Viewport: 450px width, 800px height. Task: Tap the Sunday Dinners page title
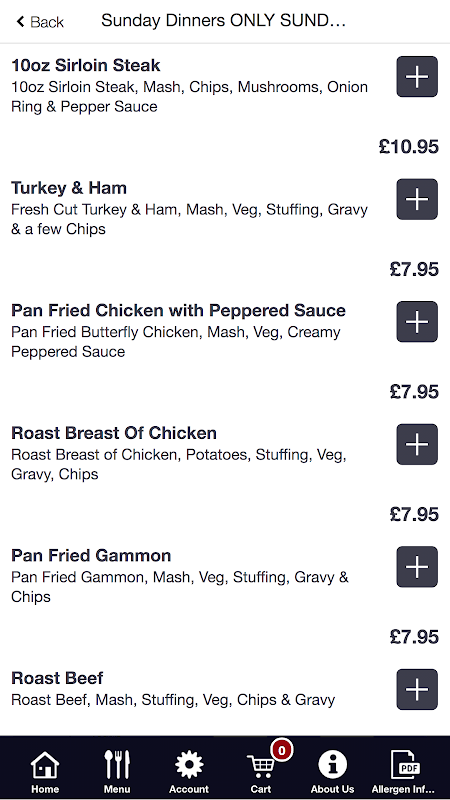pyautogui.click(x=223, y=20)
